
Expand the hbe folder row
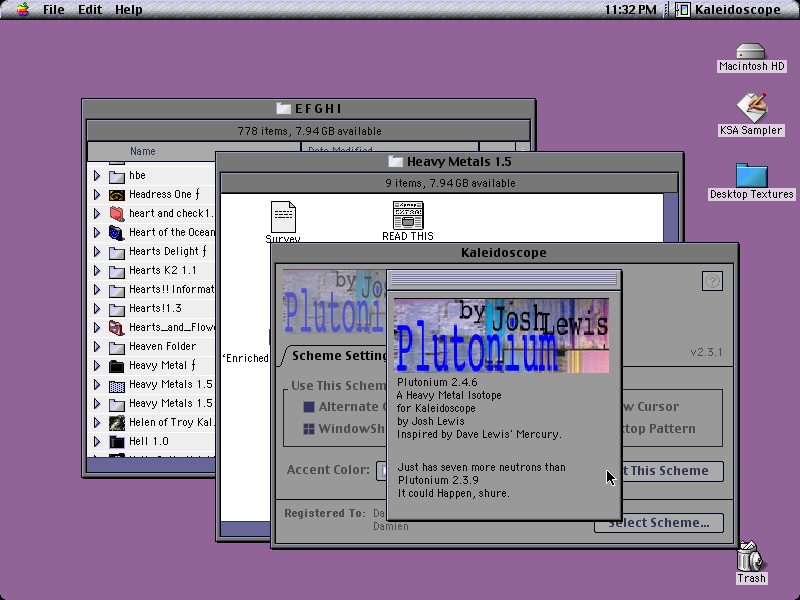click(97, 176)
